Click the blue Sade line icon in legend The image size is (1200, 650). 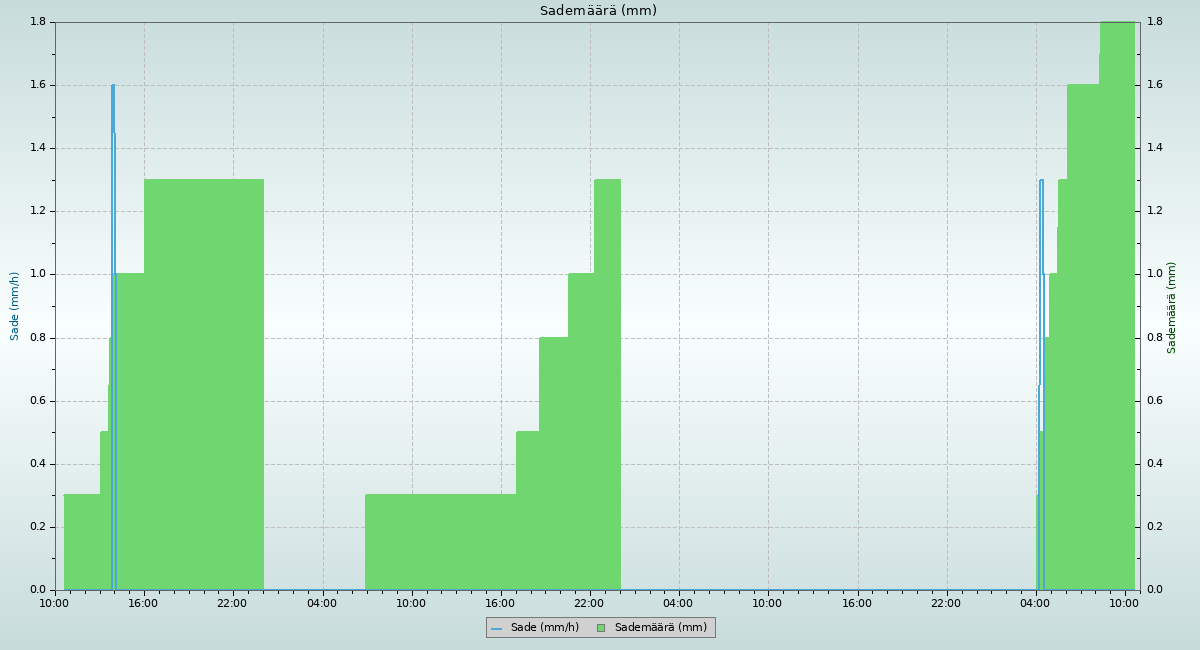pyautogui.click(x=496, y=628)
